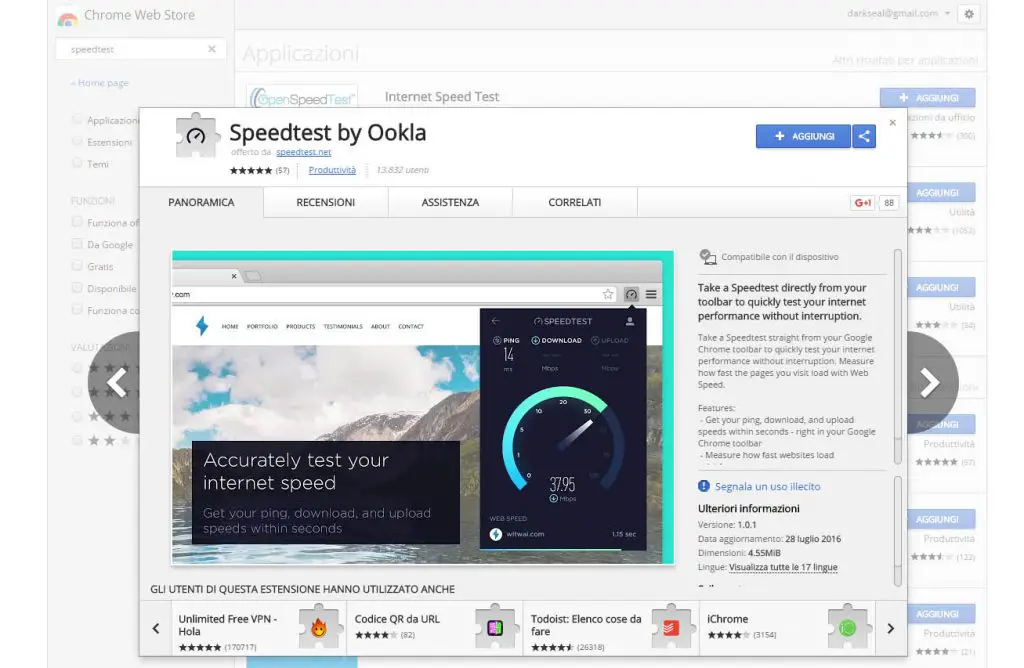Screen dimensions: 1024x668
Task: Open Unlimited Free VPN Hola icon
Action: (319, 628)
